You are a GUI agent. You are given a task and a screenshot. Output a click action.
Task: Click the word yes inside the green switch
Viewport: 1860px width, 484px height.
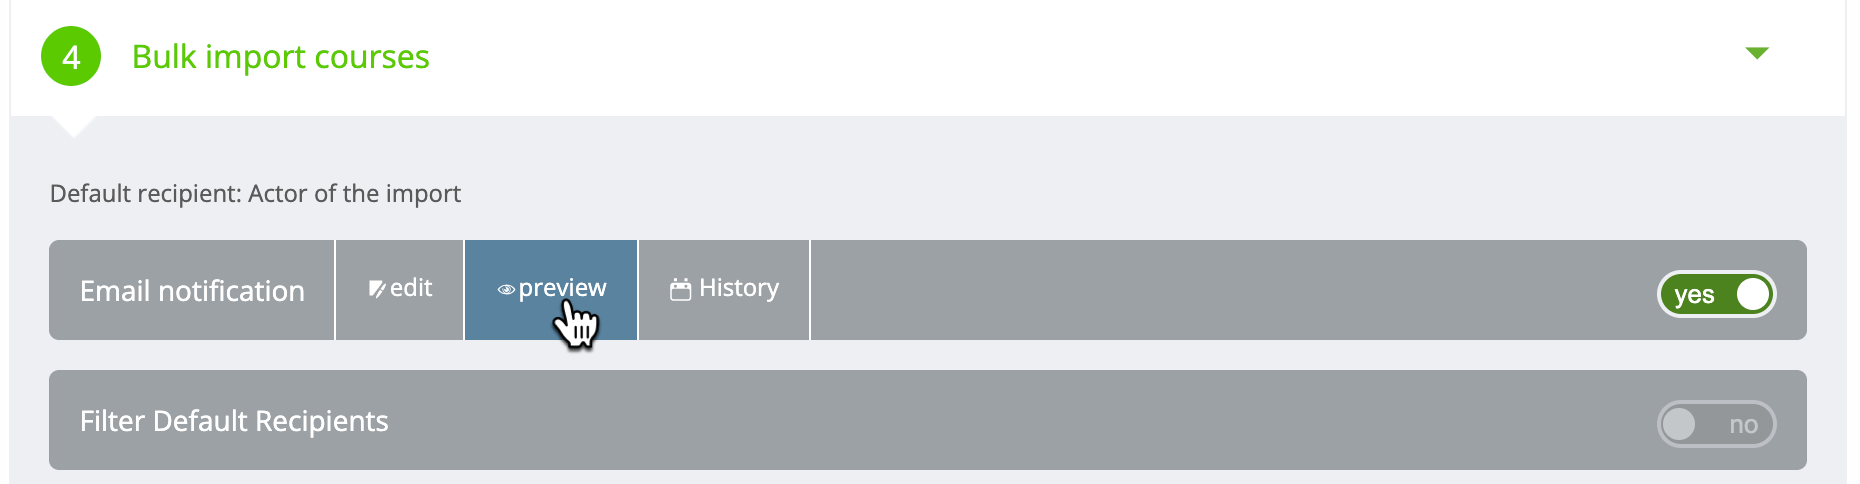(x=1694, y=295)
